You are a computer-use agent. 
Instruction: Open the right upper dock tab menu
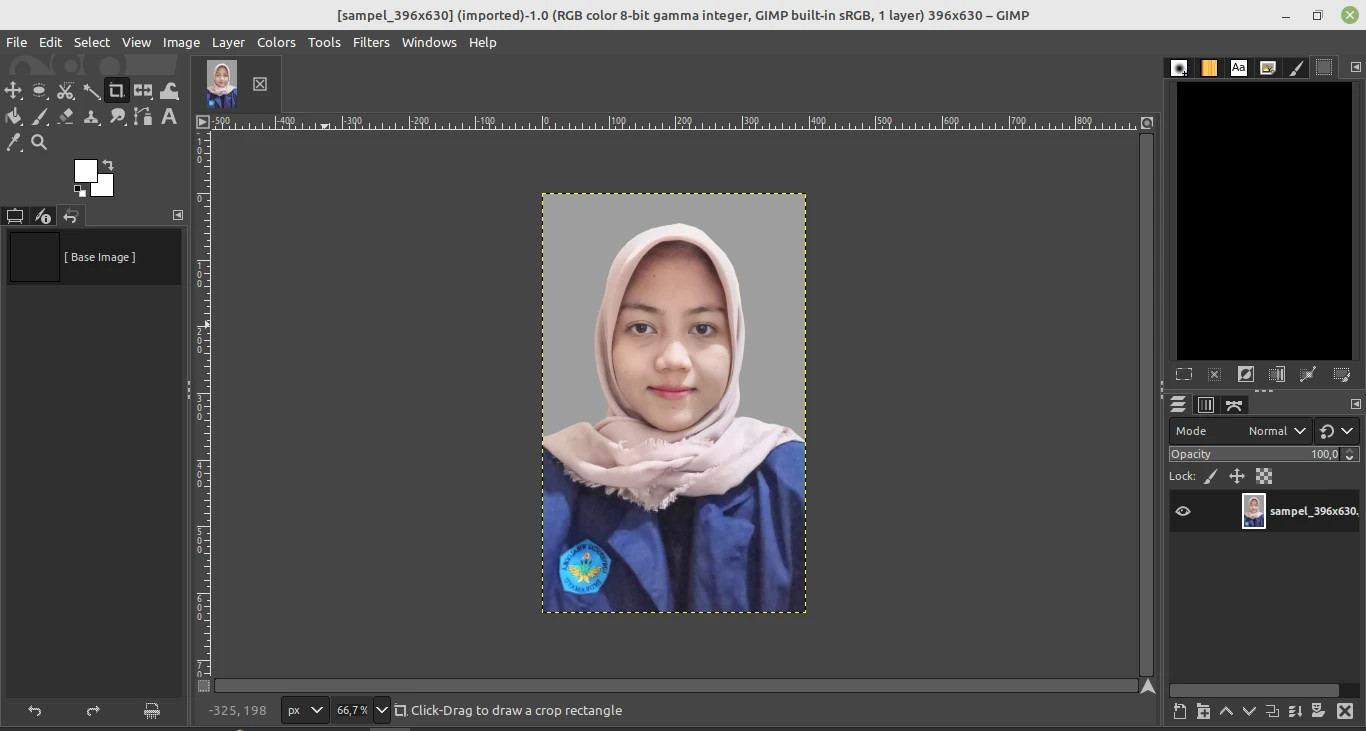(1356, 67)
